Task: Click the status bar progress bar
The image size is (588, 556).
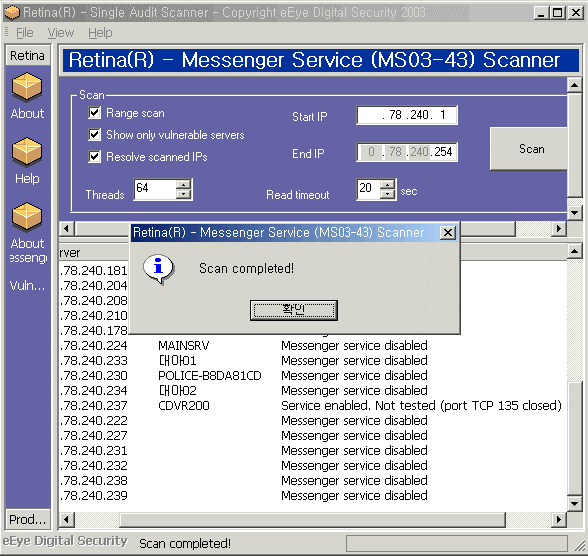Action: 456,543
